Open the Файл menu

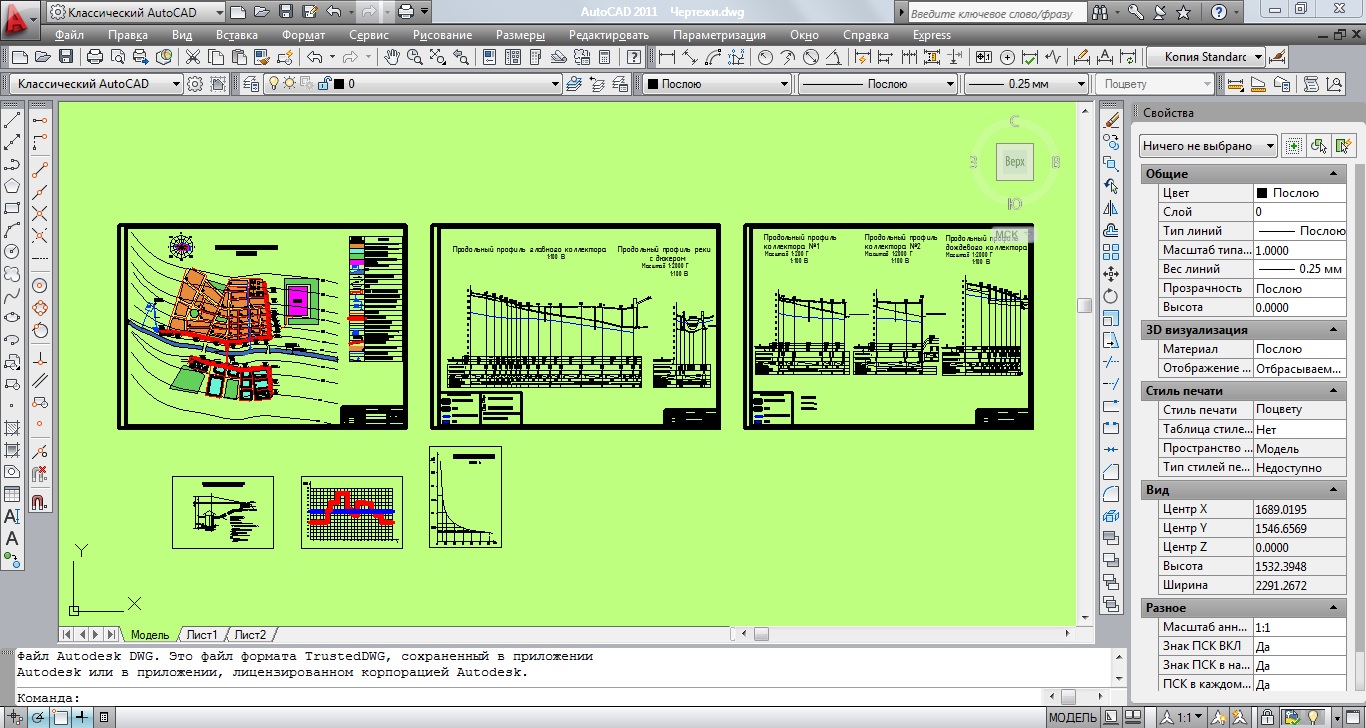pyautogui.click(x=70, y=35)
